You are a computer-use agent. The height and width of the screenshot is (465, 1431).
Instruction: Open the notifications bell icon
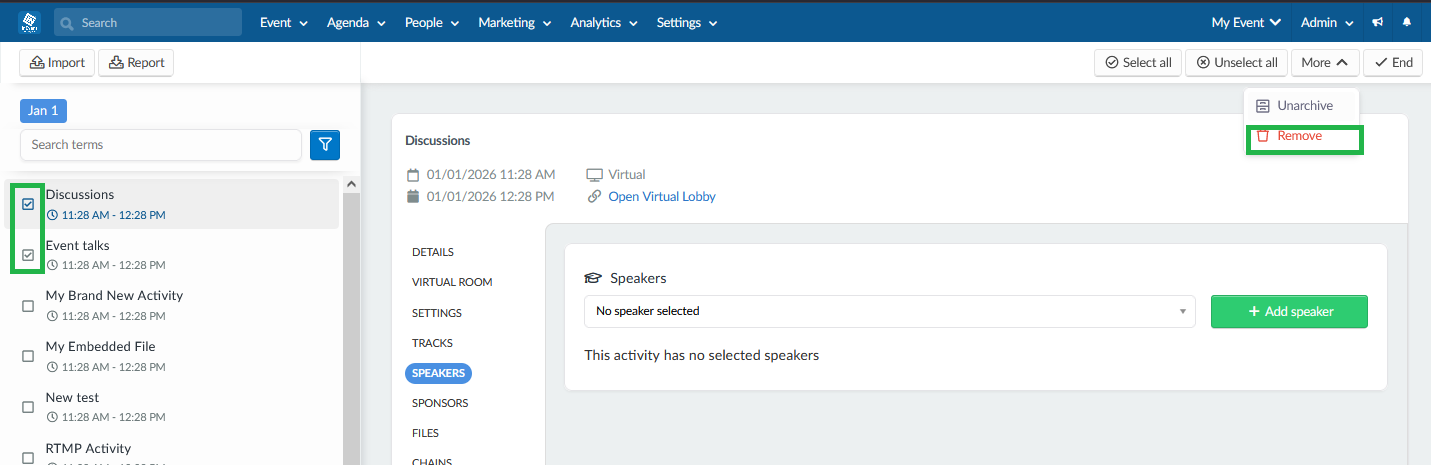pyautogui.click(x=1407, y=22)
